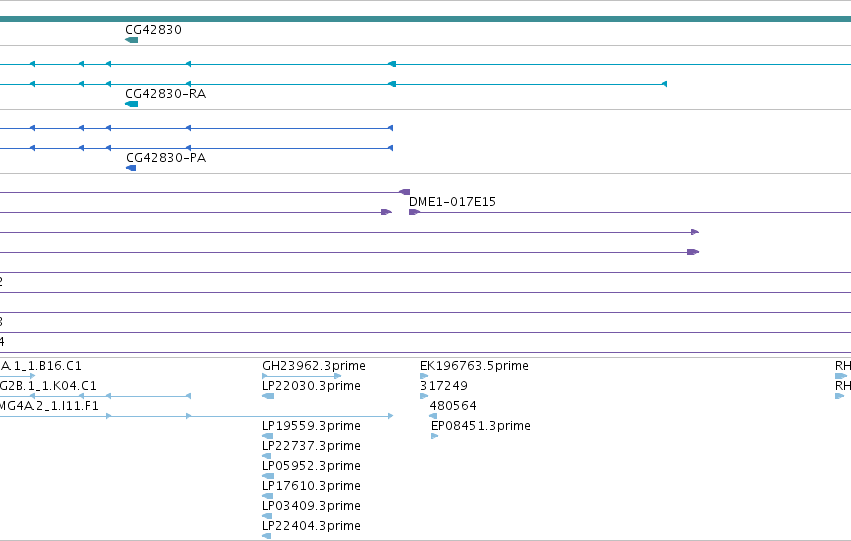
Task: Click the arrow glyph under EP08451.3prime
Action: tap(434, 436)
